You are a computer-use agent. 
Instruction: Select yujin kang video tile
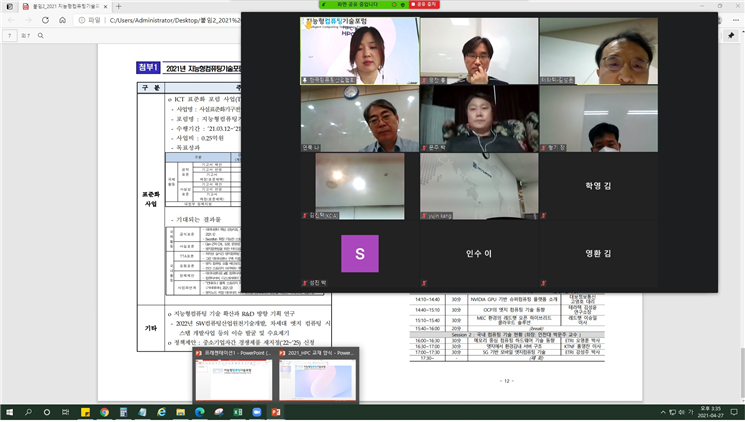pyautogui.click(x=479, y=186)
